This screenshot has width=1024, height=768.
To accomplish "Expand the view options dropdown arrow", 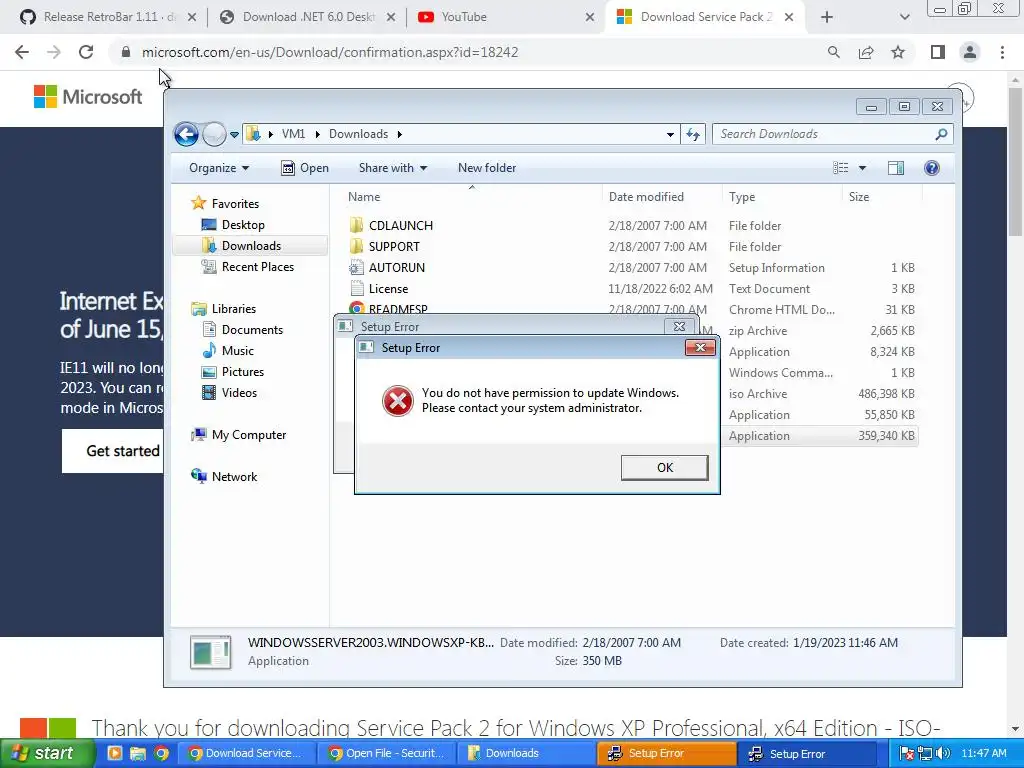I will [862, 168].
